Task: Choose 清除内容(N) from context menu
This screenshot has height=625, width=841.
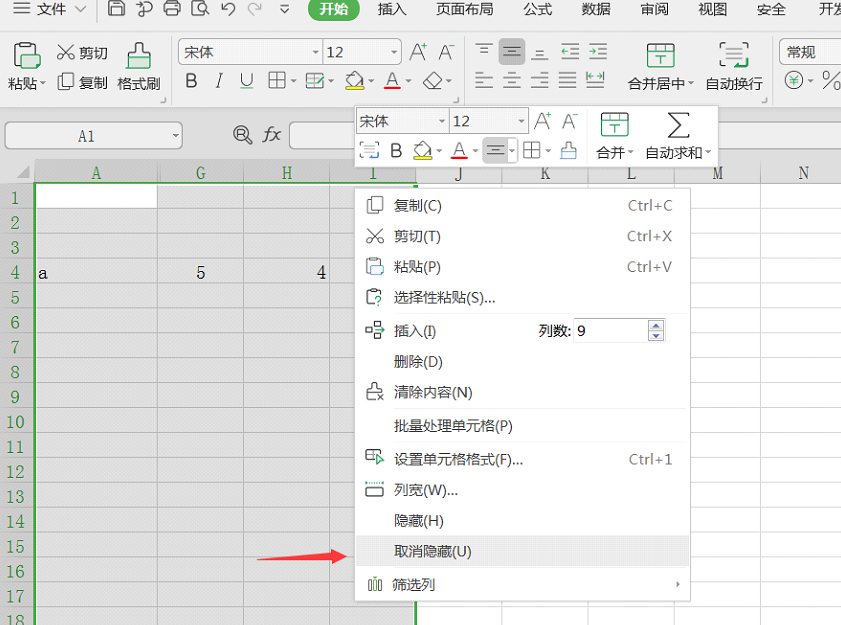Action: click(x=522, y=393)
